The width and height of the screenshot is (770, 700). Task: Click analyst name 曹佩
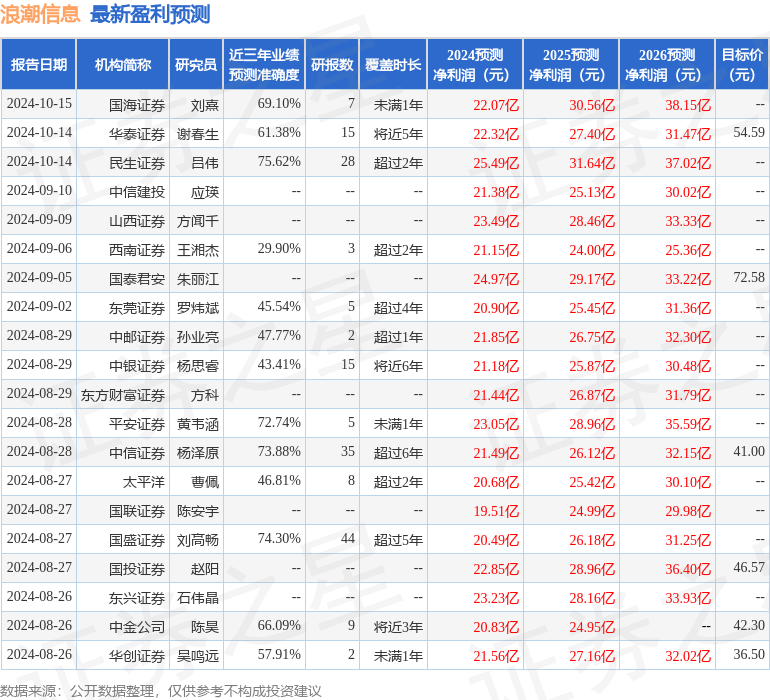pos(205,482)
